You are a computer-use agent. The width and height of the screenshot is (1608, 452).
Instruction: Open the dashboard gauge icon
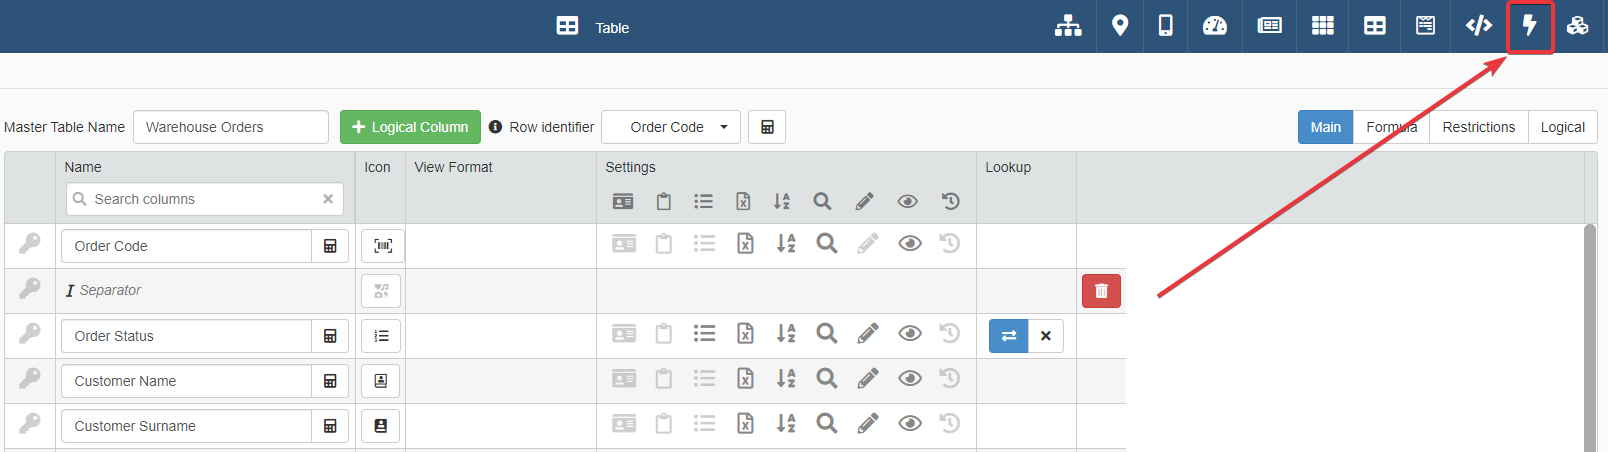[x=1215, y=26]
